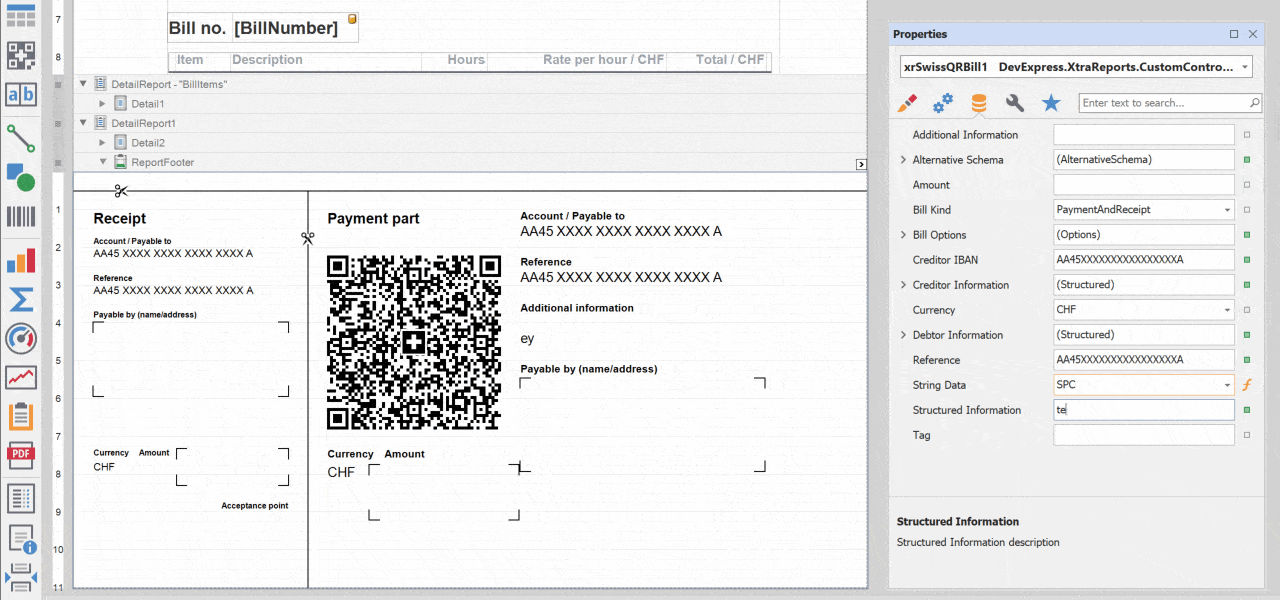Image resolution: width=1280 pixels, height=600 pixels.
Task: Select the 'Description' table header cell
Action: coord(324,60)
